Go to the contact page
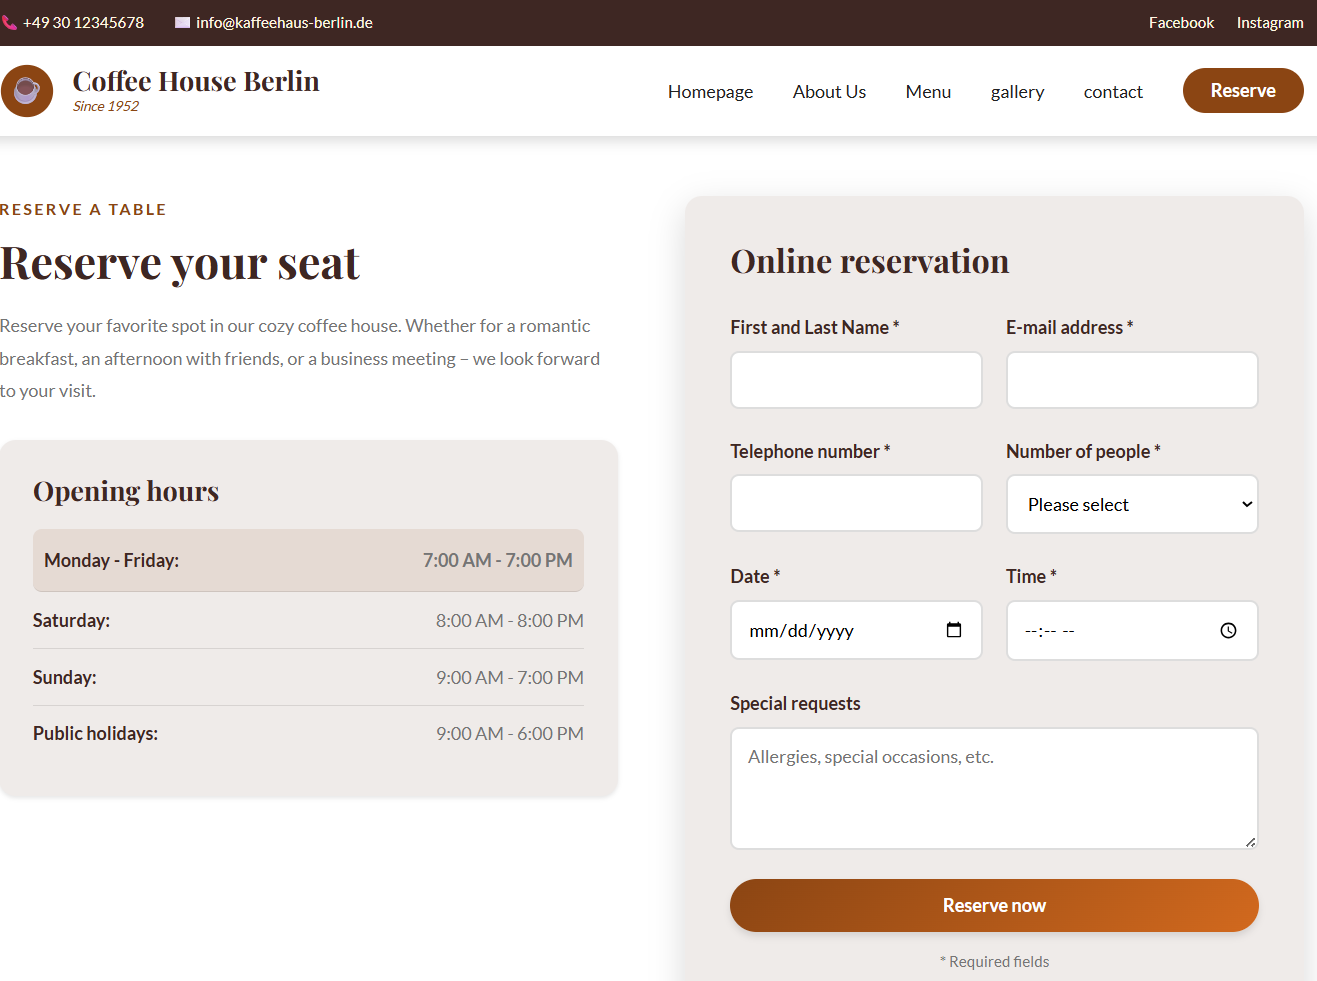The image size is (1317, 981). pyautogui.click(x=1113, y=91)
